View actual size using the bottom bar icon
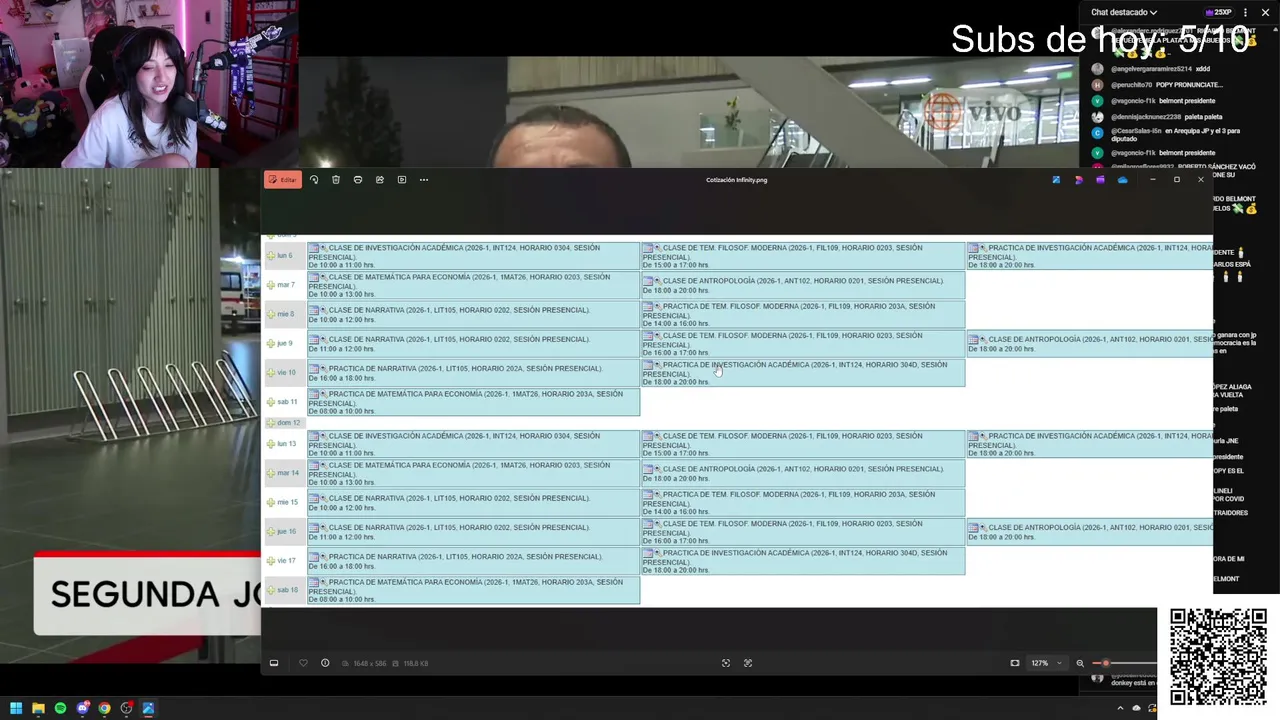Viewport: 1280px width, 720px height. [748, 663]
